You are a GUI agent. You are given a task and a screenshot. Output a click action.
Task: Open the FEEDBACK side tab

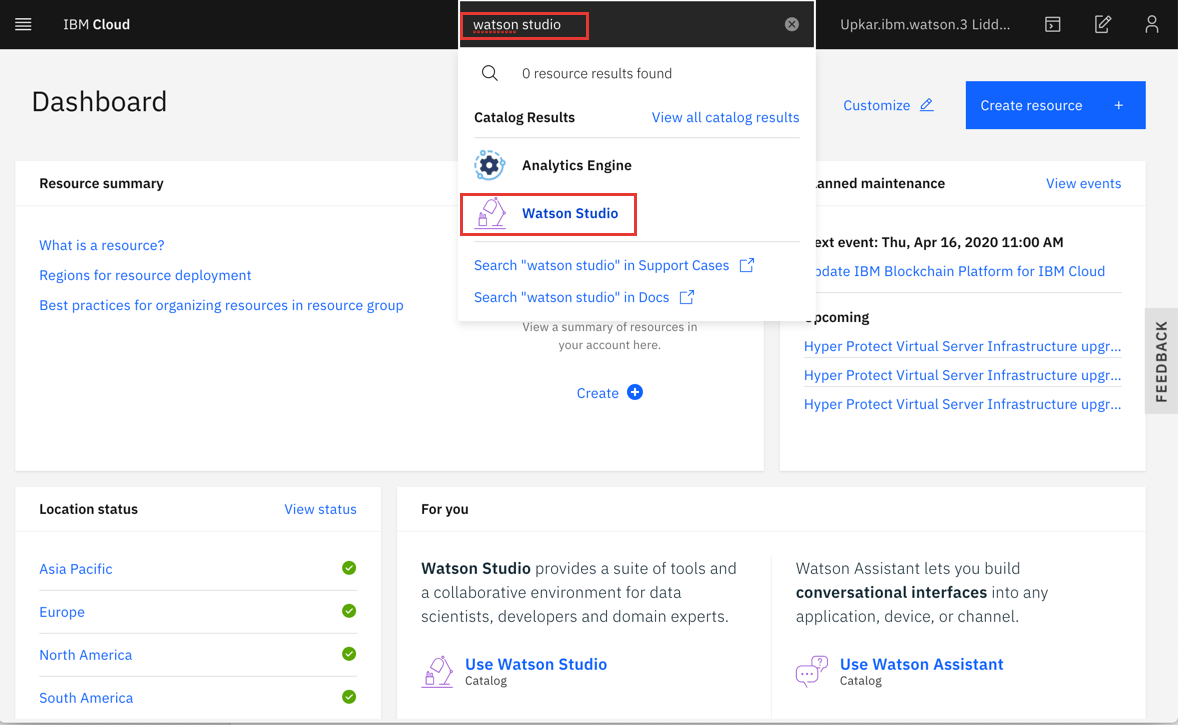pos(1161,361)
